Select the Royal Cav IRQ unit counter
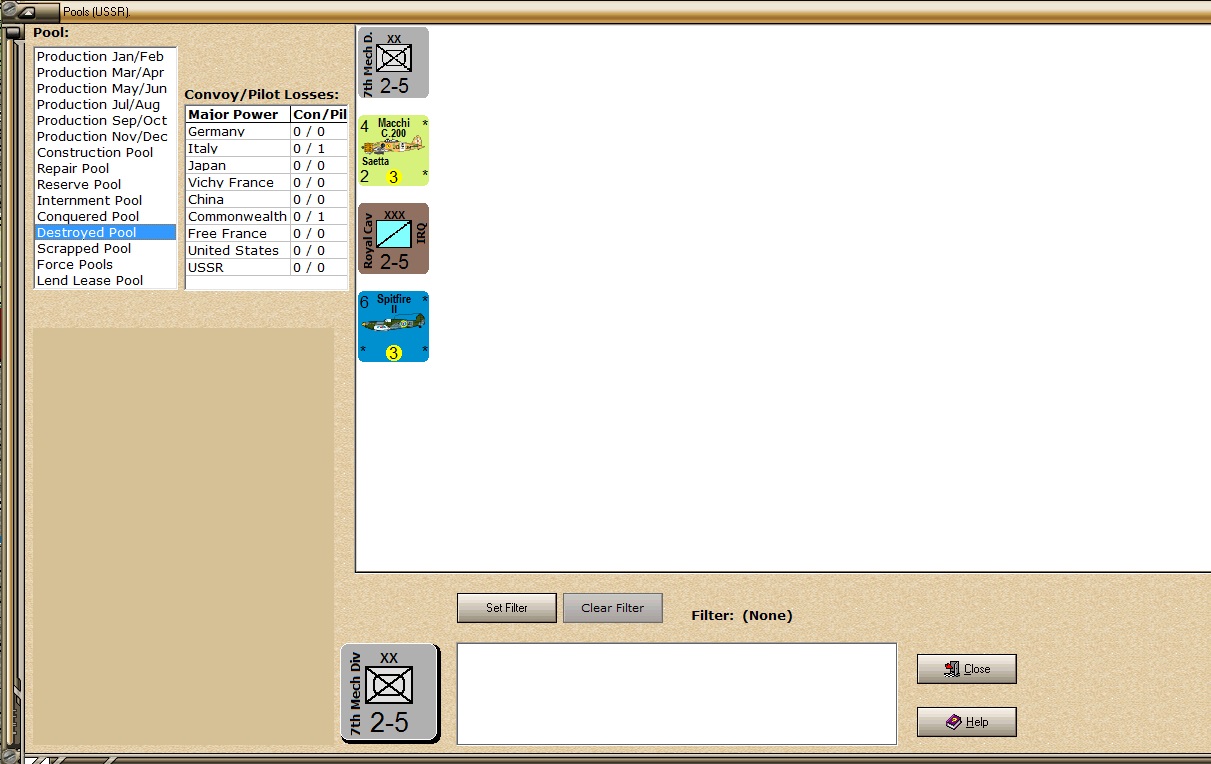Image resolution: width=1211 pixels, height=764 pixels. pos(393,239)
